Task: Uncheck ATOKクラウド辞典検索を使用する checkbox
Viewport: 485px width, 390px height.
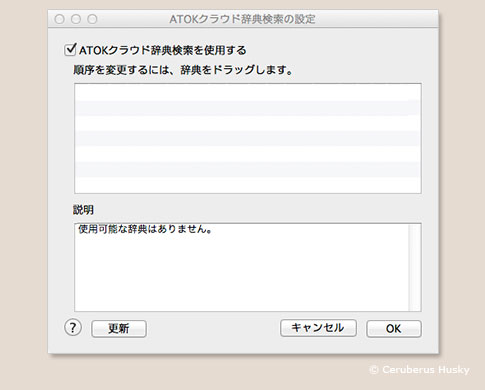Action: point(70,50)
